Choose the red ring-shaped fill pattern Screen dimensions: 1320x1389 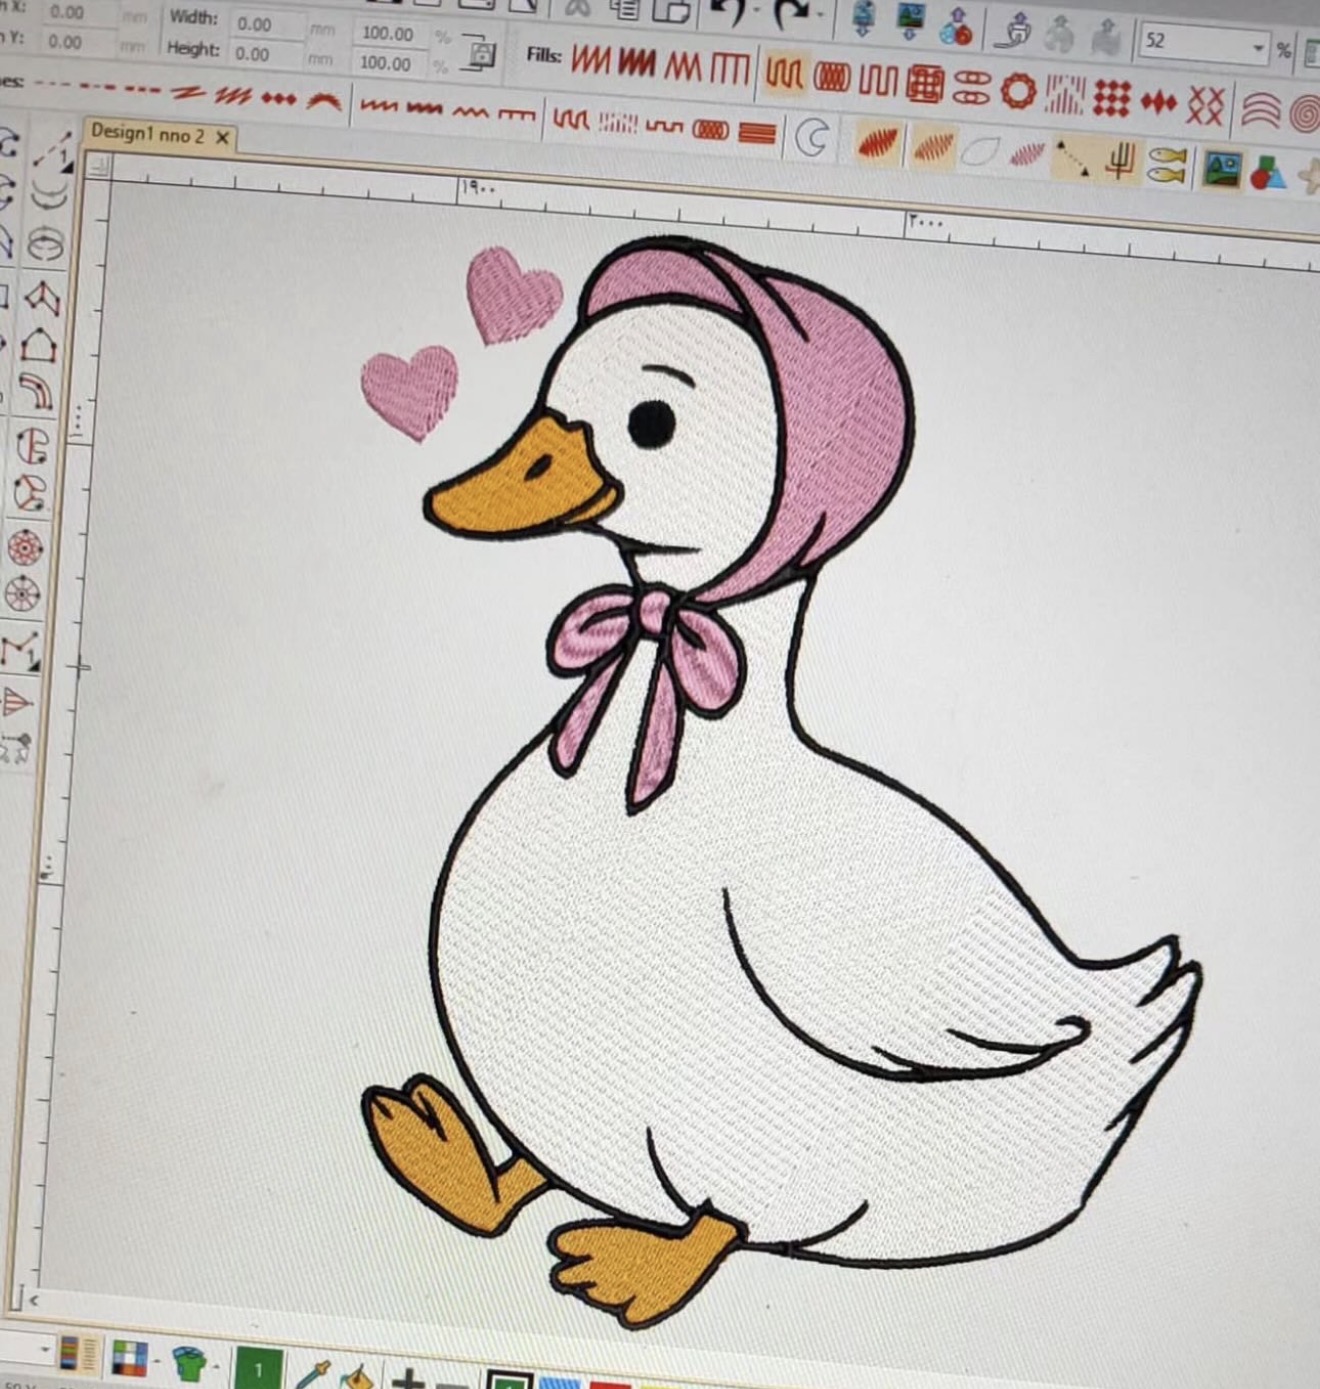[1018, 91]
